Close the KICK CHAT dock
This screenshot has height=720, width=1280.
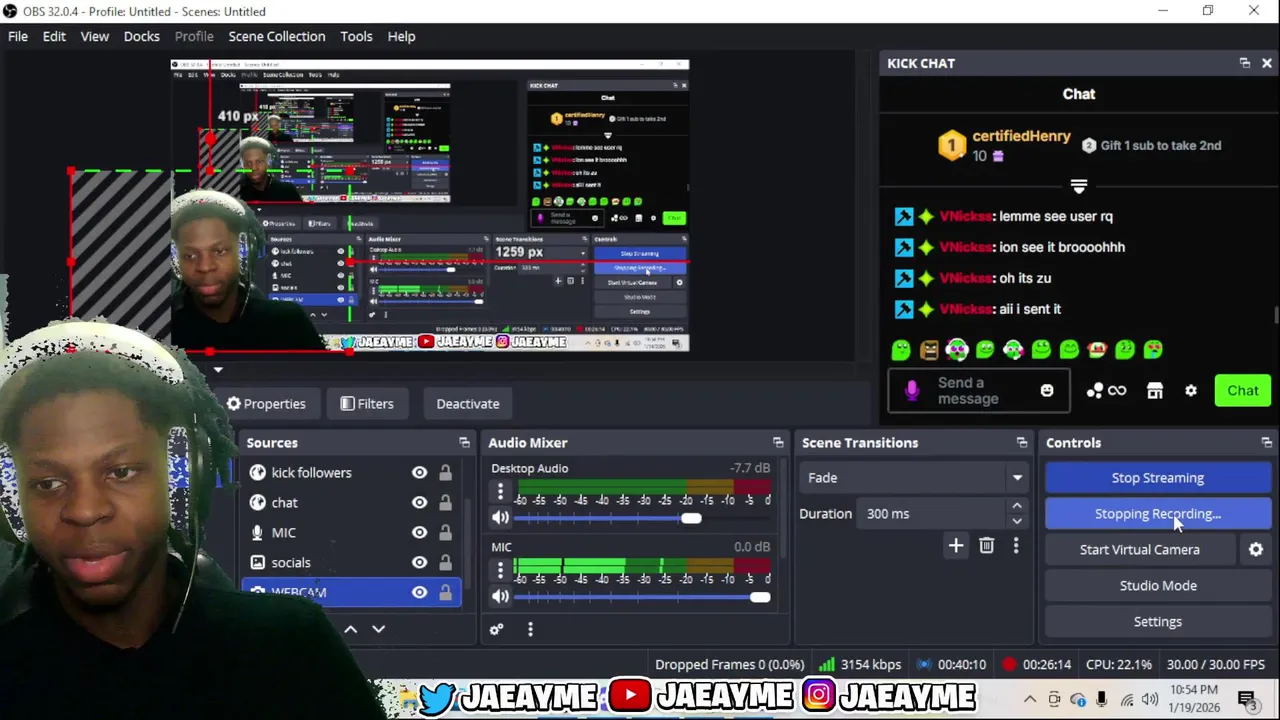click(x=1267, y=63)
